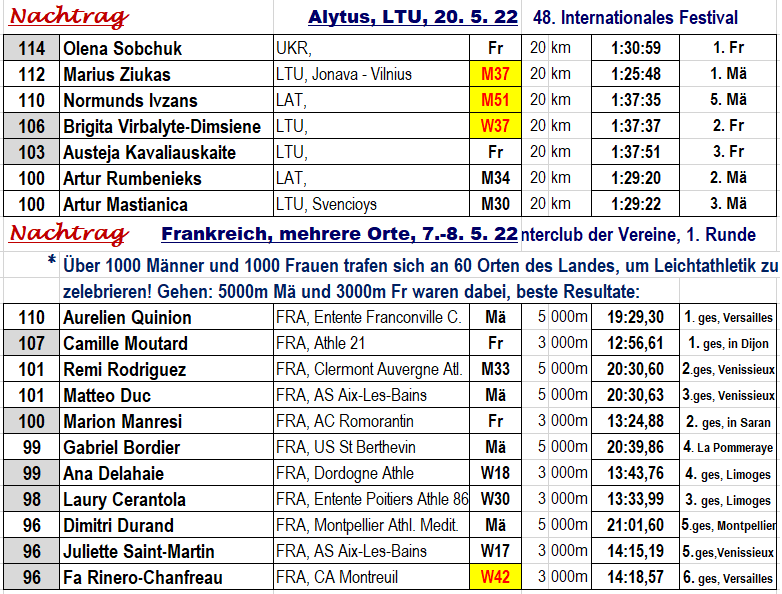Select the time cell '13:24,88'
The height and width of the screenshot is (594, 782).
click(635, 421)
